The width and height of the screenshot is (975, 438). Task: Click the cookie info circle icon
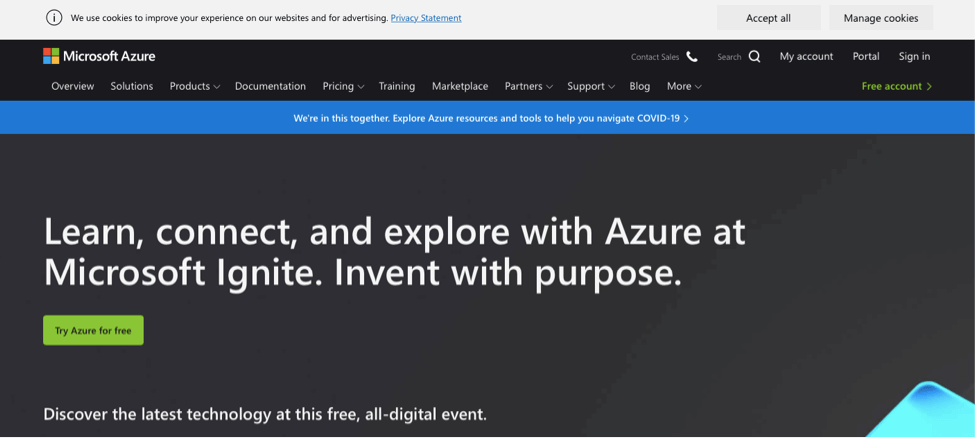tap(54, 17)
